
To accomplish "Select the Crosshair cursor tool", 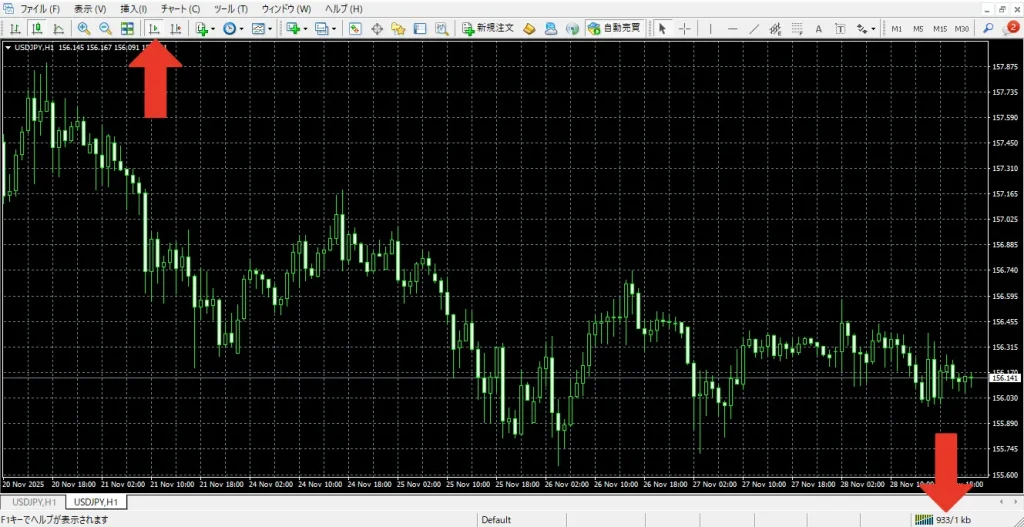I will click(684, 29).
